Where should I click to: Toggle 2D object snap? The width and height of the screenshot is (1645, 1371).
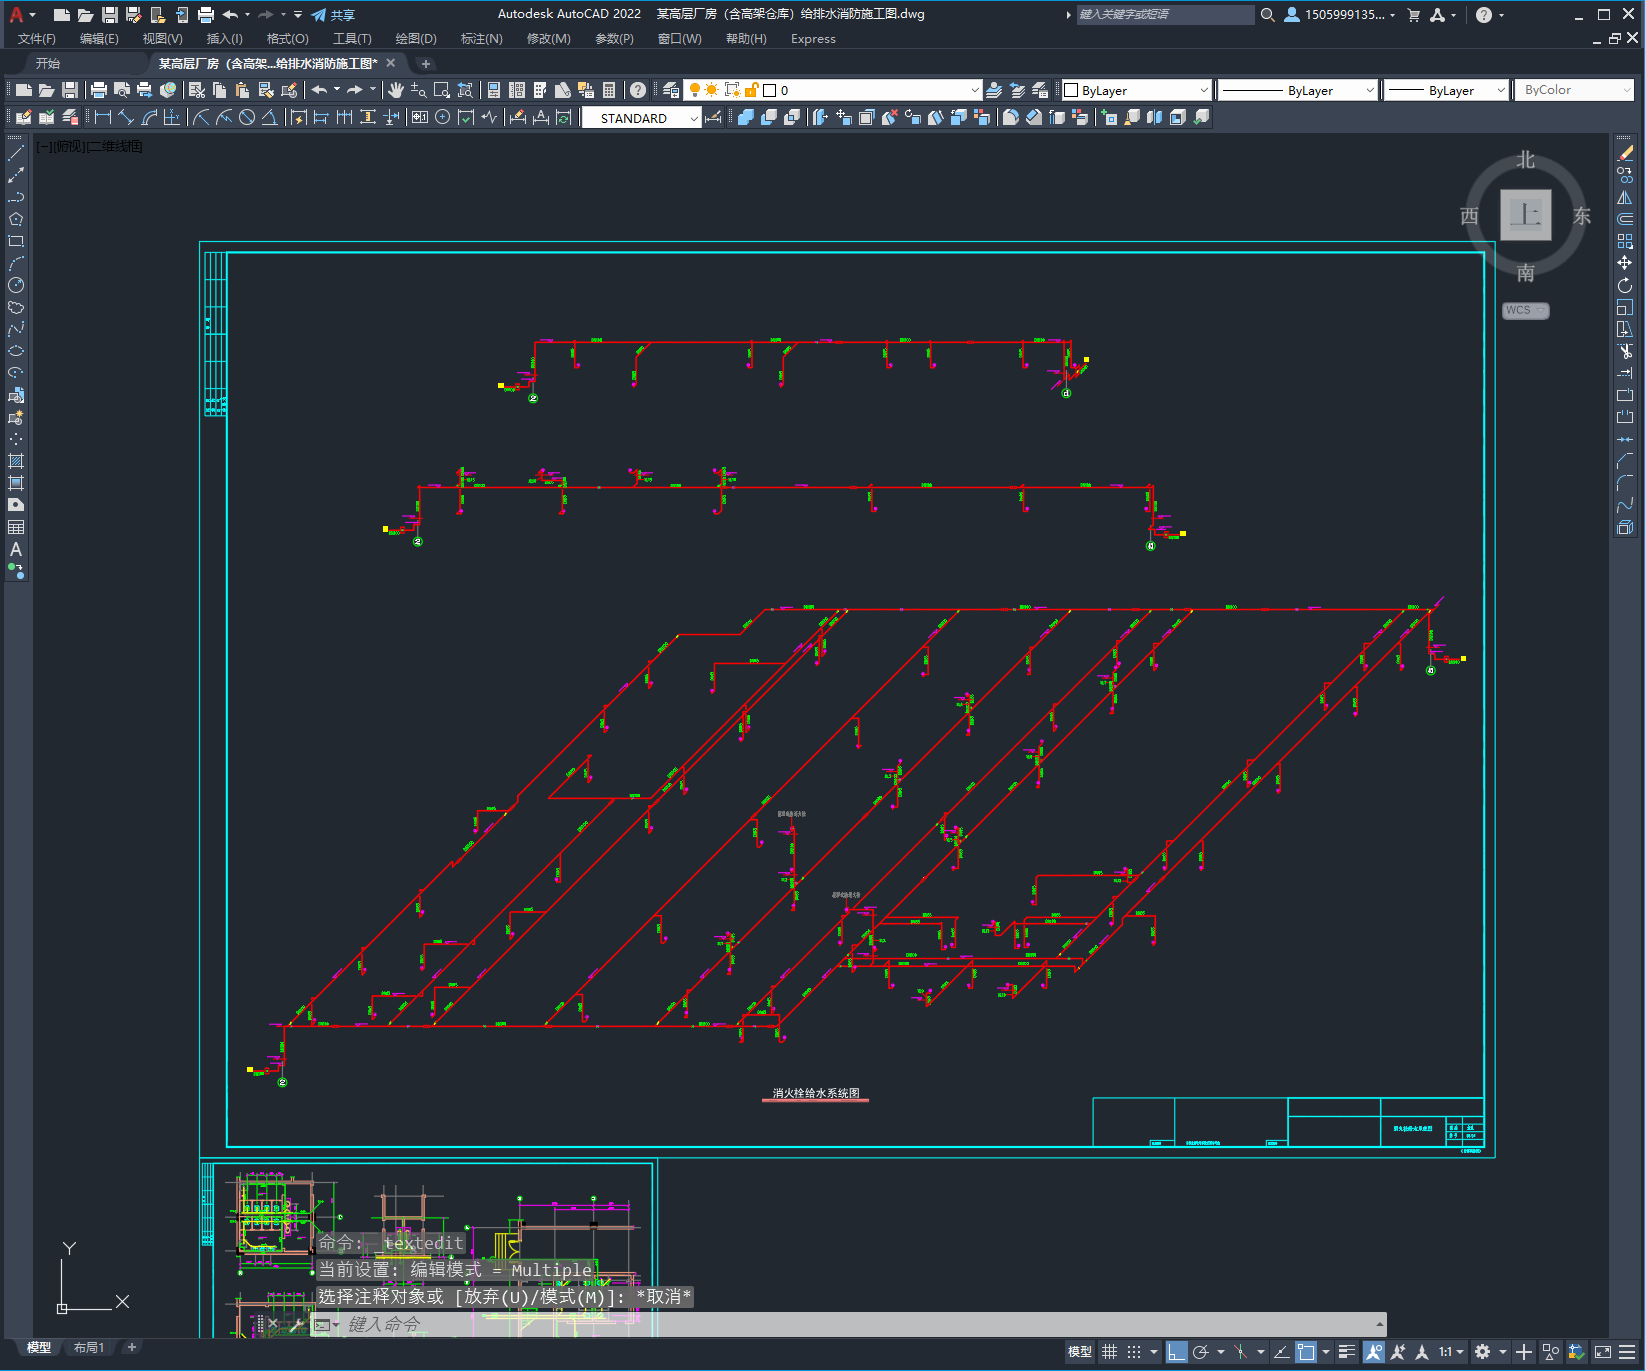pyautogui.click(x=1306, y=1352)
